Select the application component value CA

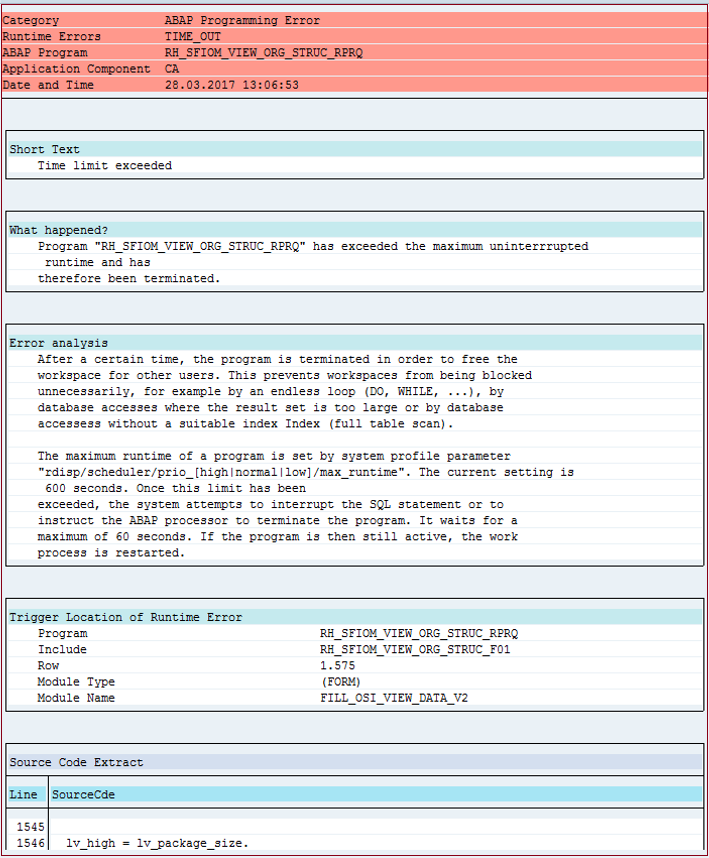pos(172,69)
